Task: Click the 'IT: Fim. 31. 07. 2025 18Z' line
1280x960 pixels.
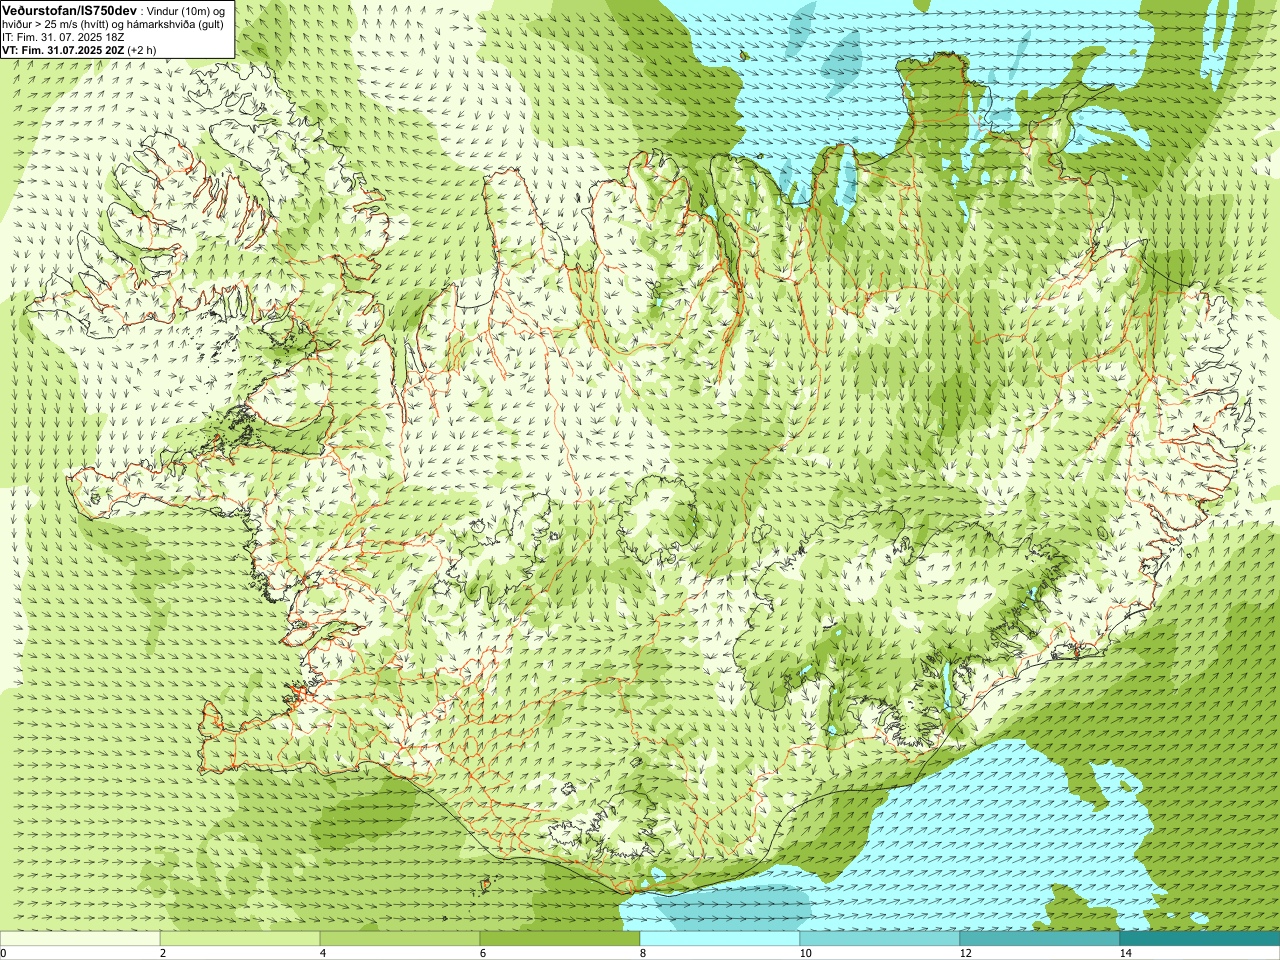Action: pyautogui.click(x=63, y=37)
